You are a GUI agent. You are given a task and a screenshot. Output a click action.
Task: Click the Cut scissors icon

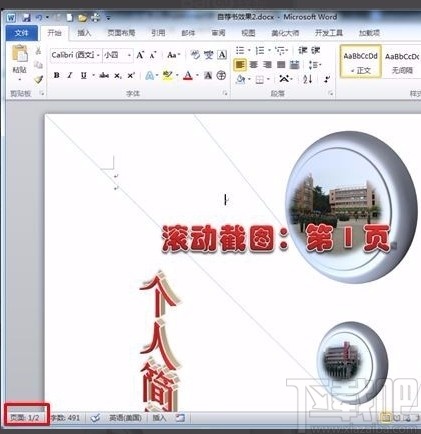tap(38, 51)
